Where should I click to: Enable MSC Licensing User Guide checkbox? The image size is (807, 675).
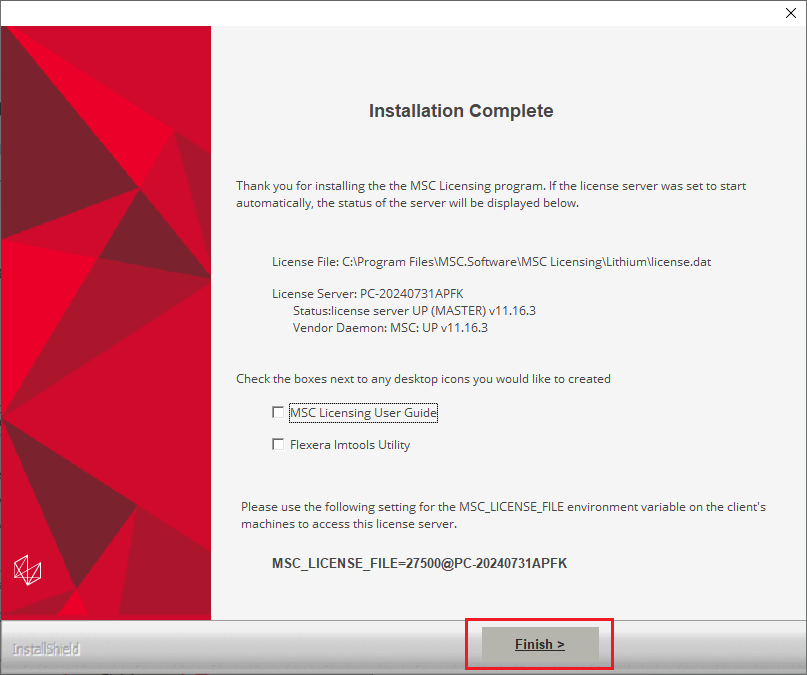278,412
